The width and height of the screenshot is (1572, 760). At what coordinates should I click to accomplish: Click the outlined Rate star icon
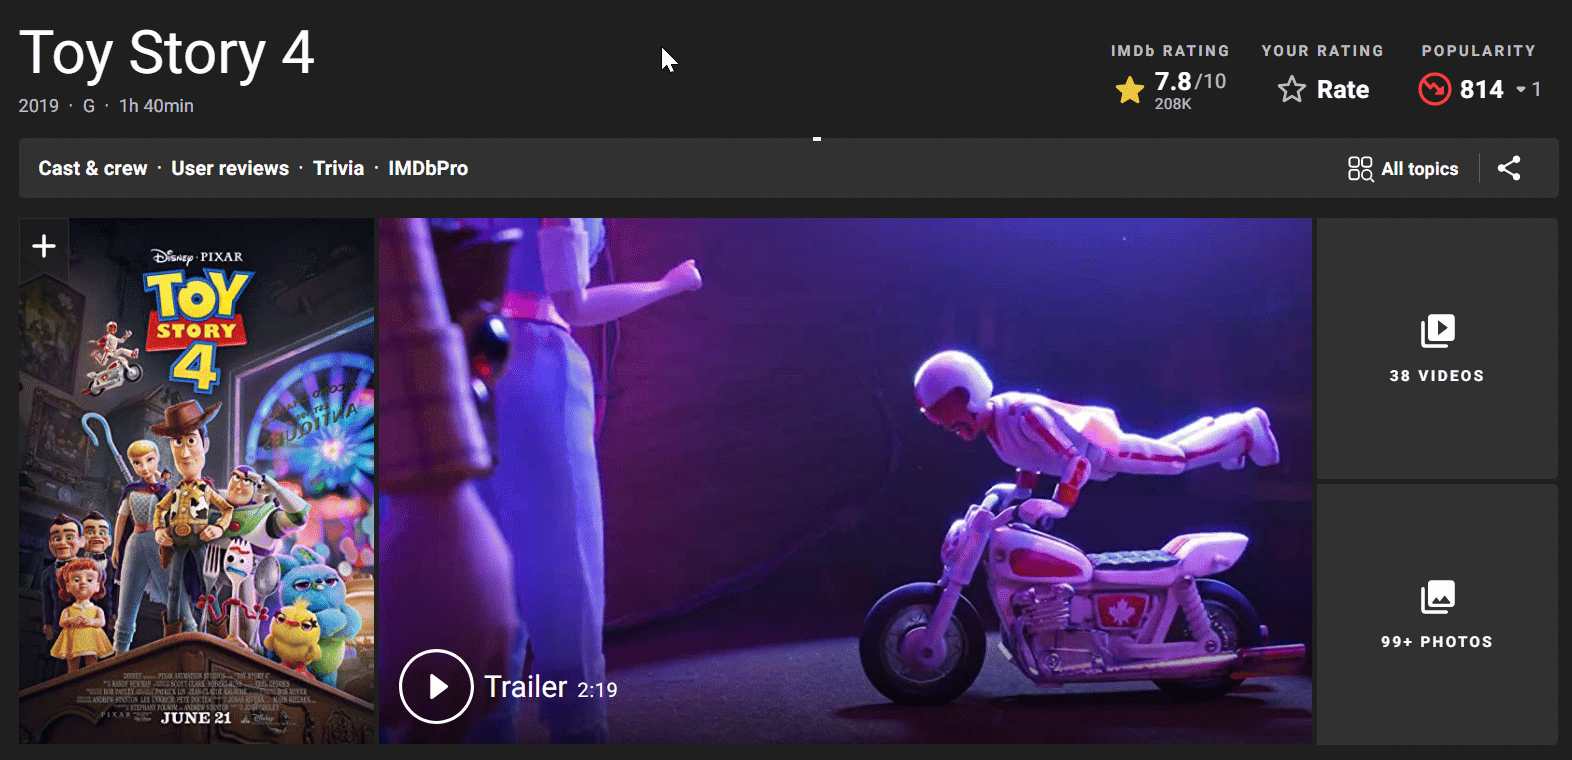coord(1292,90)
